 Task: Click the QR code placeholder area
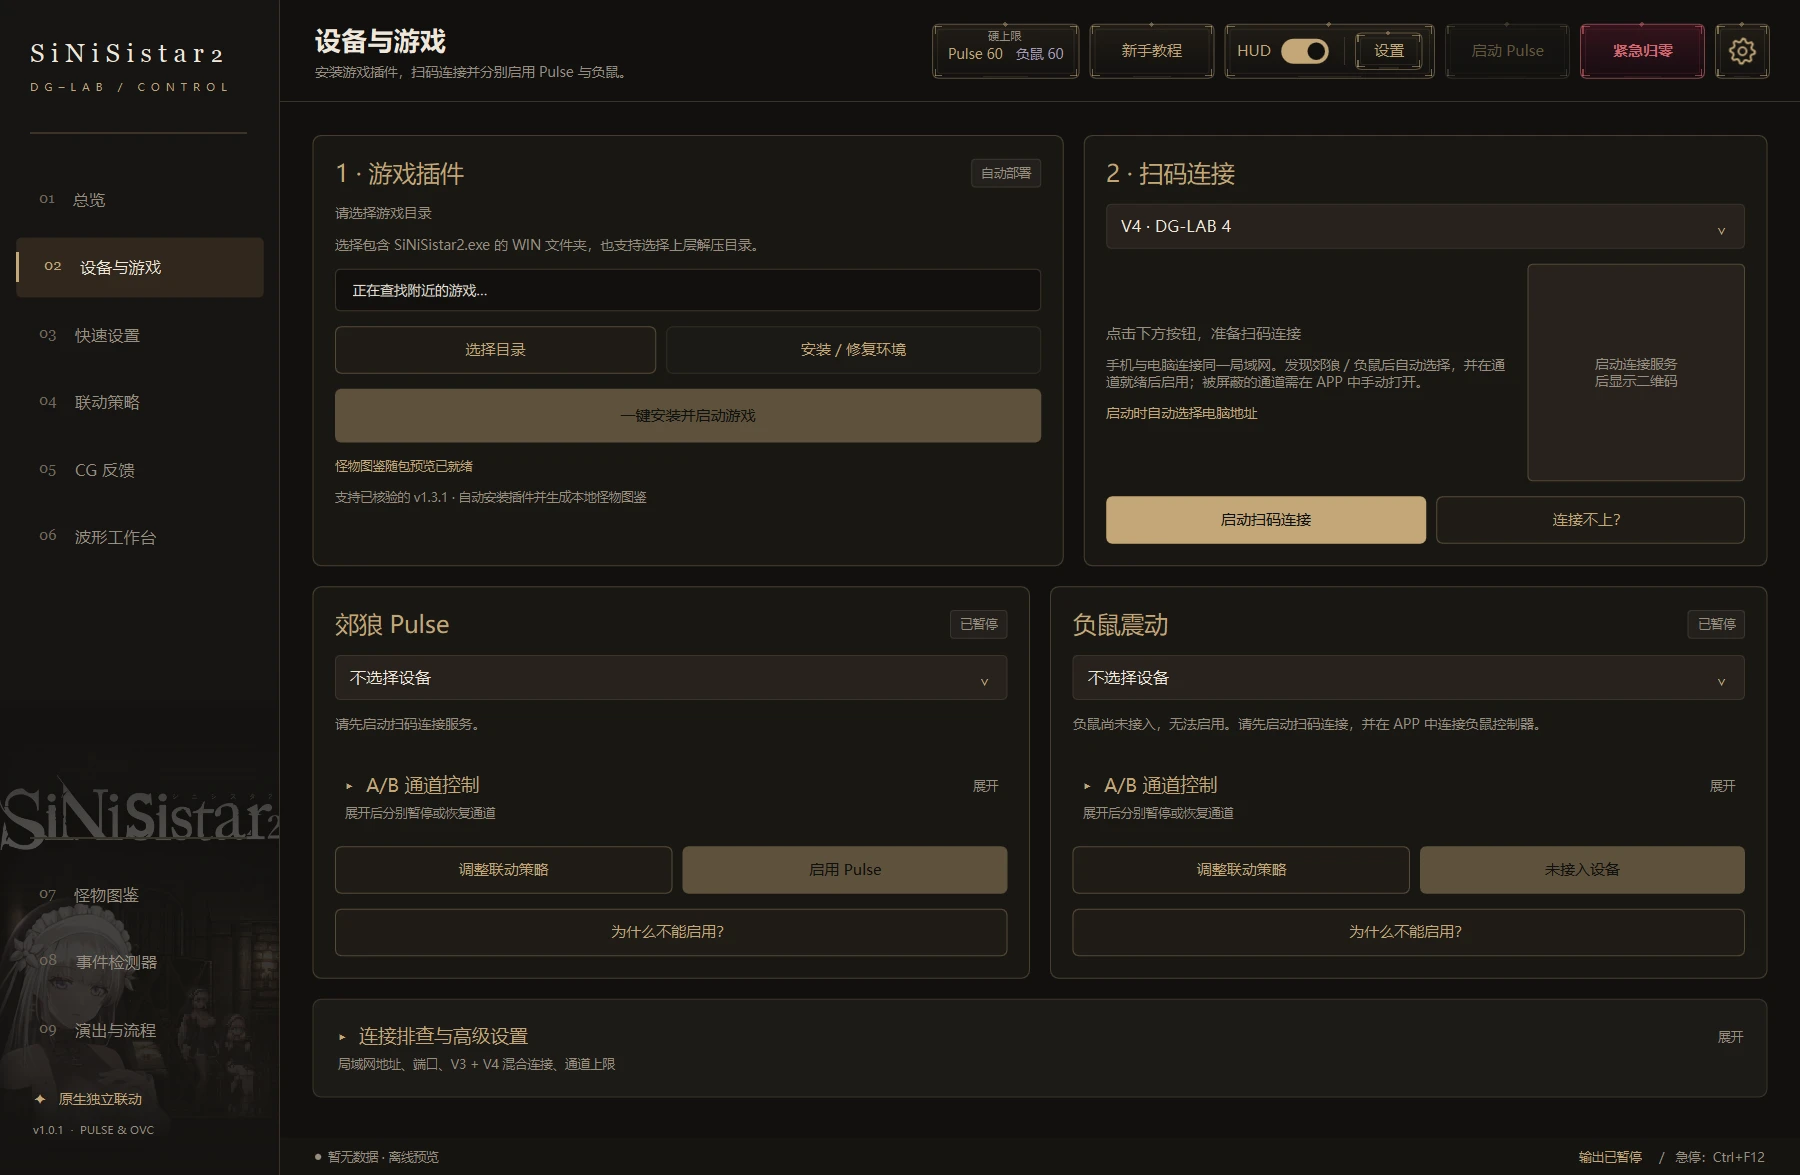(x=1636, y=372)
